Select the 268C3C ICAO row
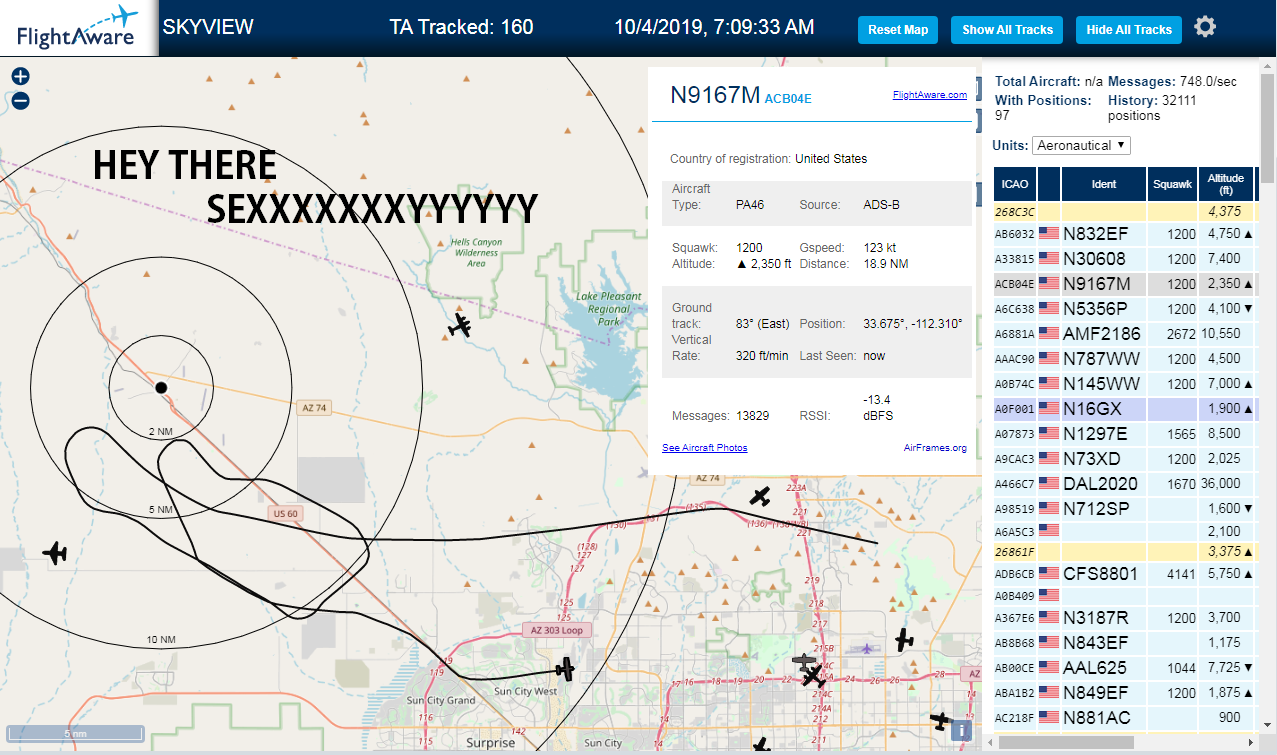Image resolution: width=1277 pixels, height=755 pixels. (x=1125, y=212)
